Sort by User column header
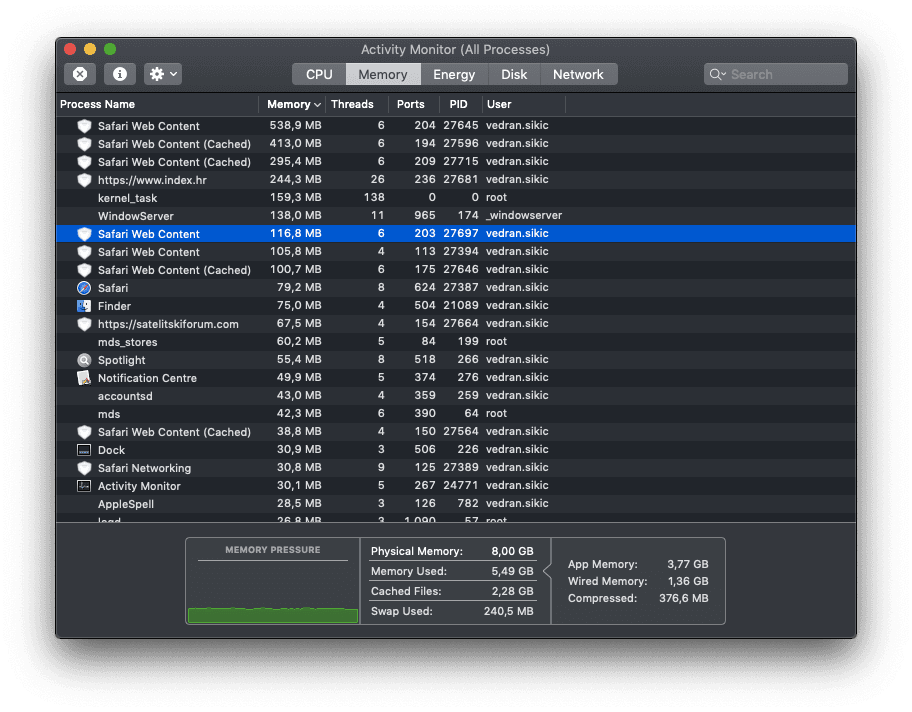This screenshot has width=912, height=712. [x=499, y=104]
